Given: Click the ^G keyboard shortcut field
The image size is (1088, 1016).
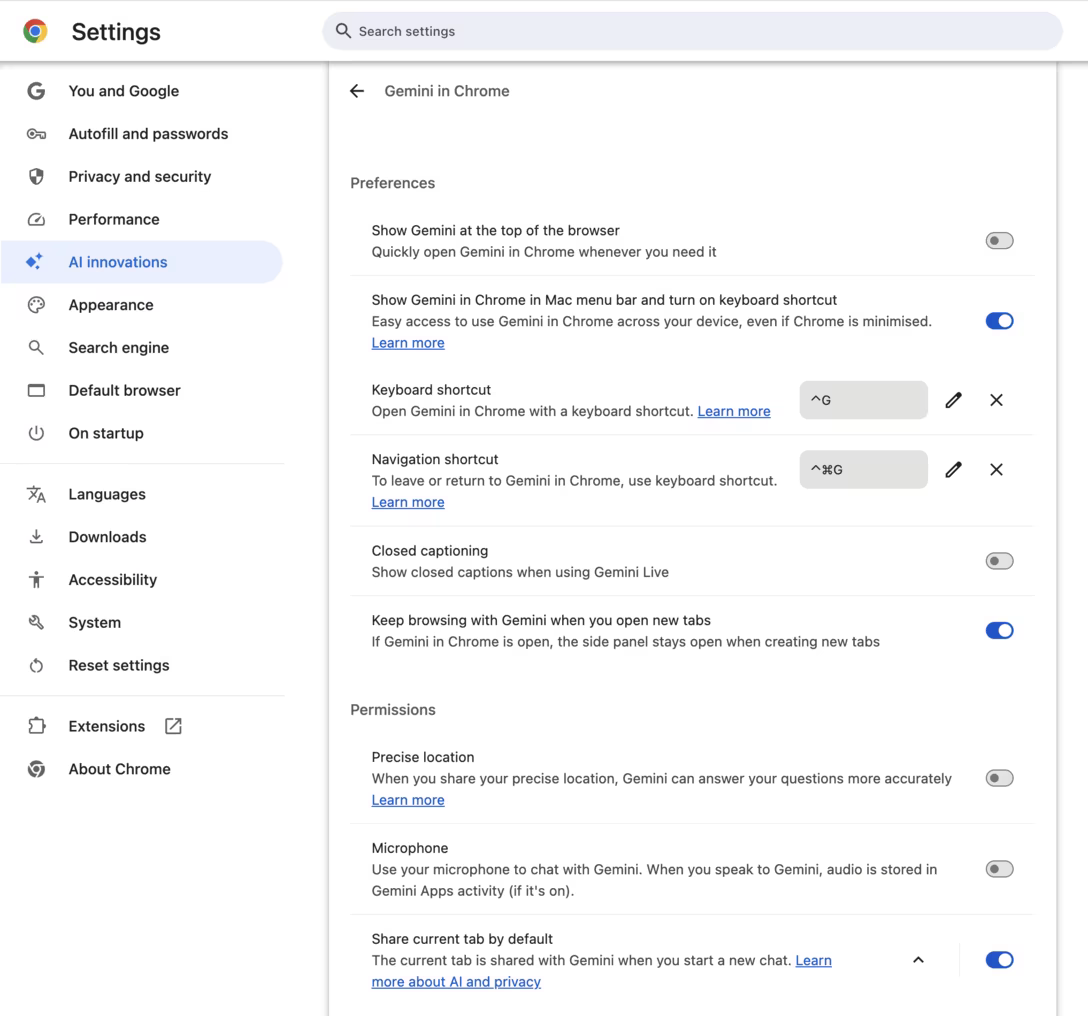Looking at the screenshot, I should 863,400.
